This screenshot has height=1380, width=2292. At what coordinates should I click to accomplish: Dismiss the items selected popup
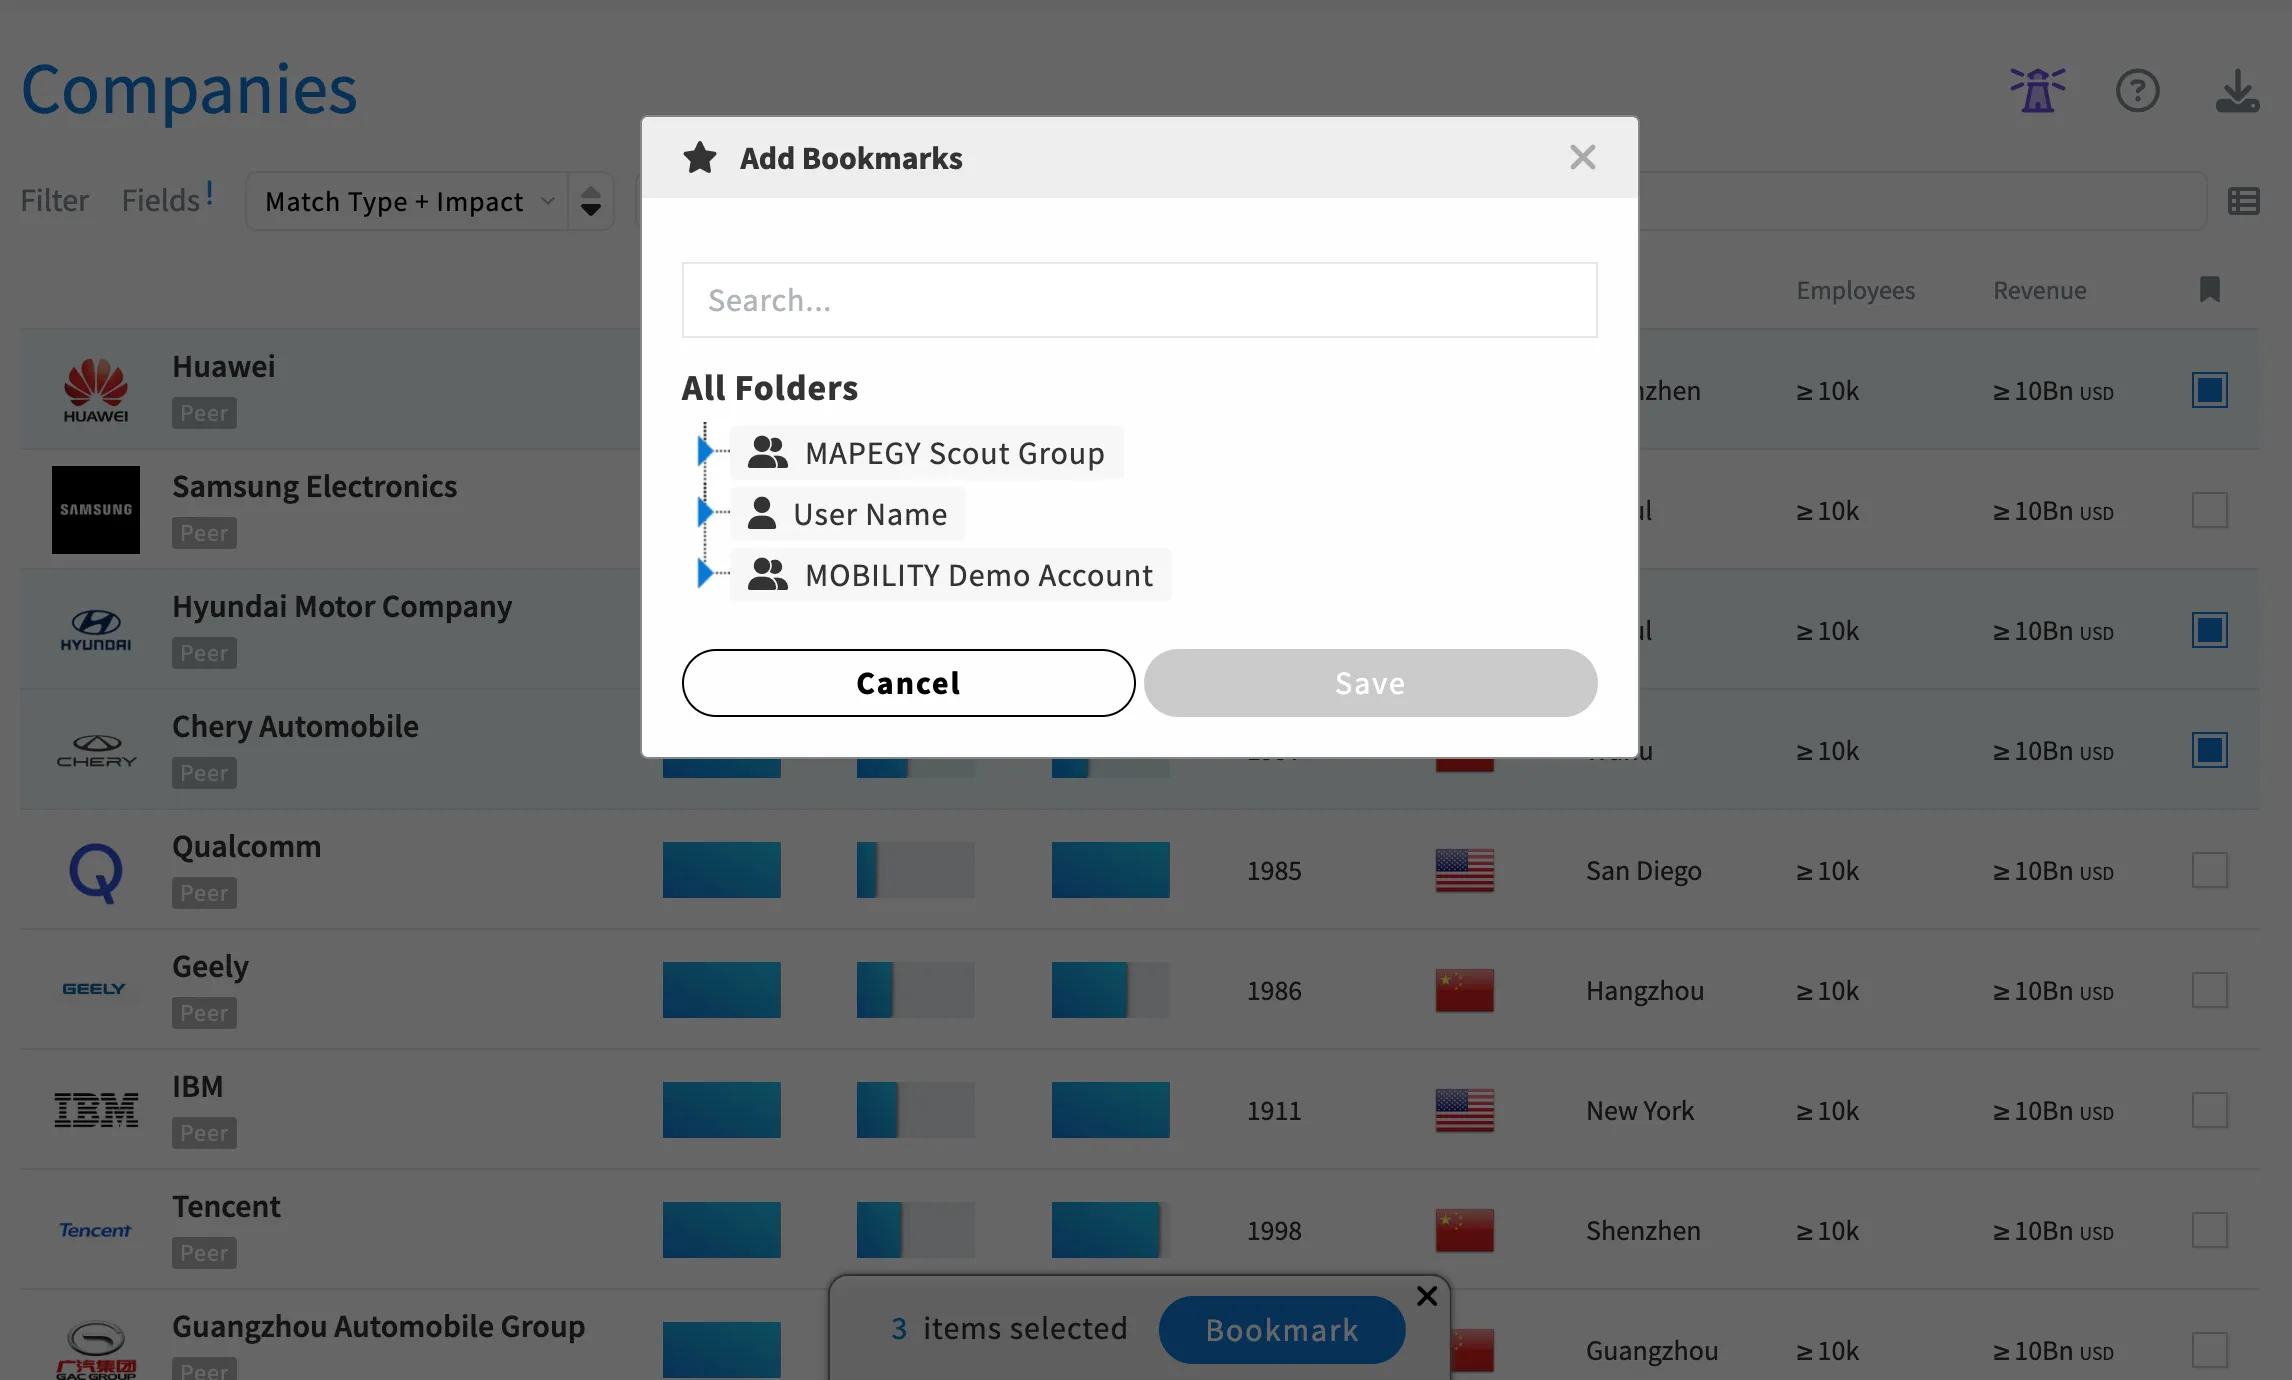(1427, 1296)
